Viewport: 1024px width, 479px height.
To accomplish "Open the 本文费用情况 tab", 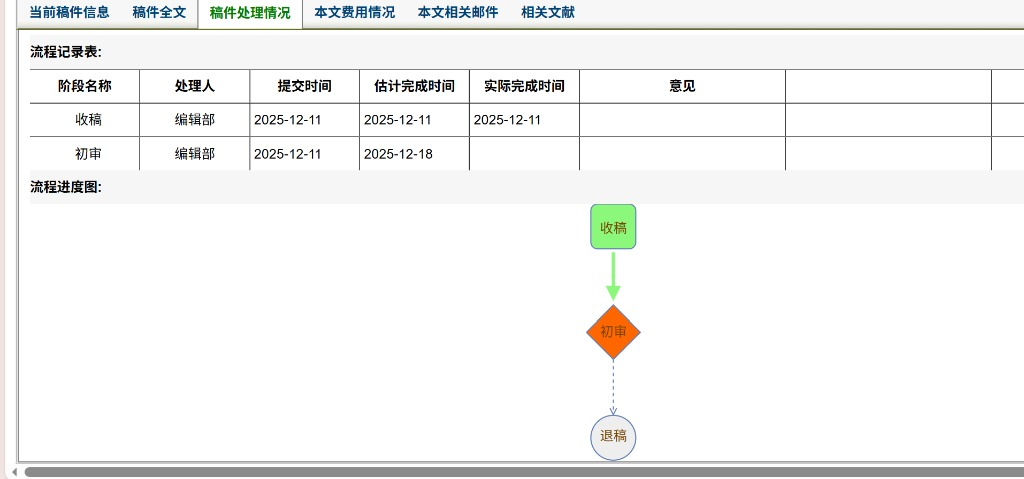I will pyautogui.click(x=354, y=13).
